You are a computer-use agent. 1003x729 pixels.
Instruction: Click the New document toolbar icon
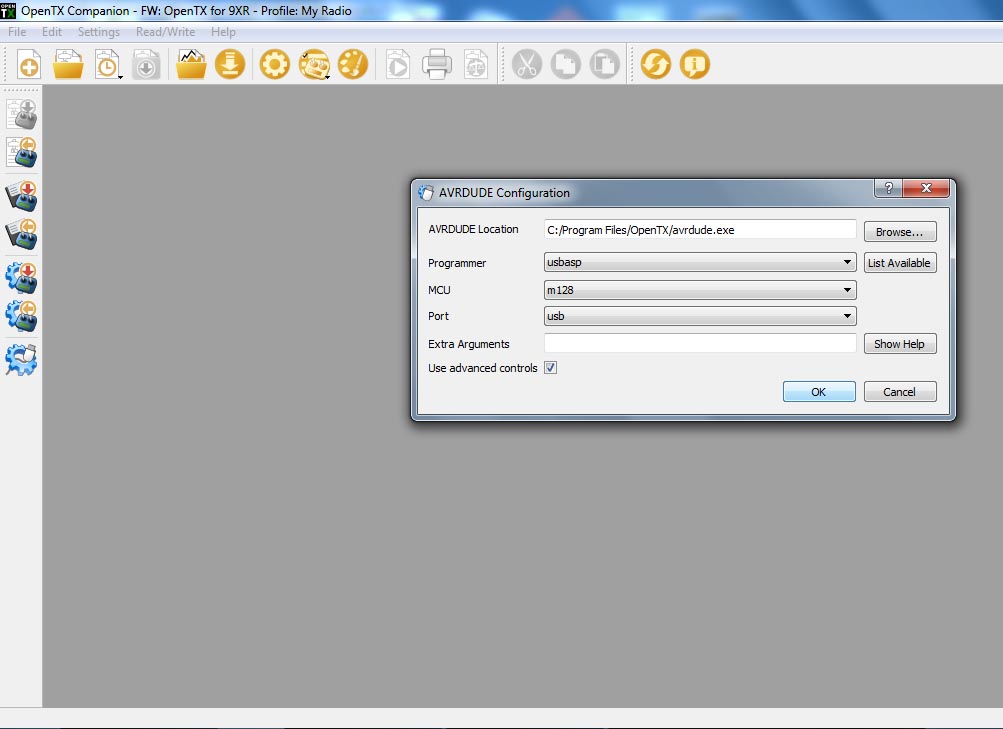click(x=29, y=64)
